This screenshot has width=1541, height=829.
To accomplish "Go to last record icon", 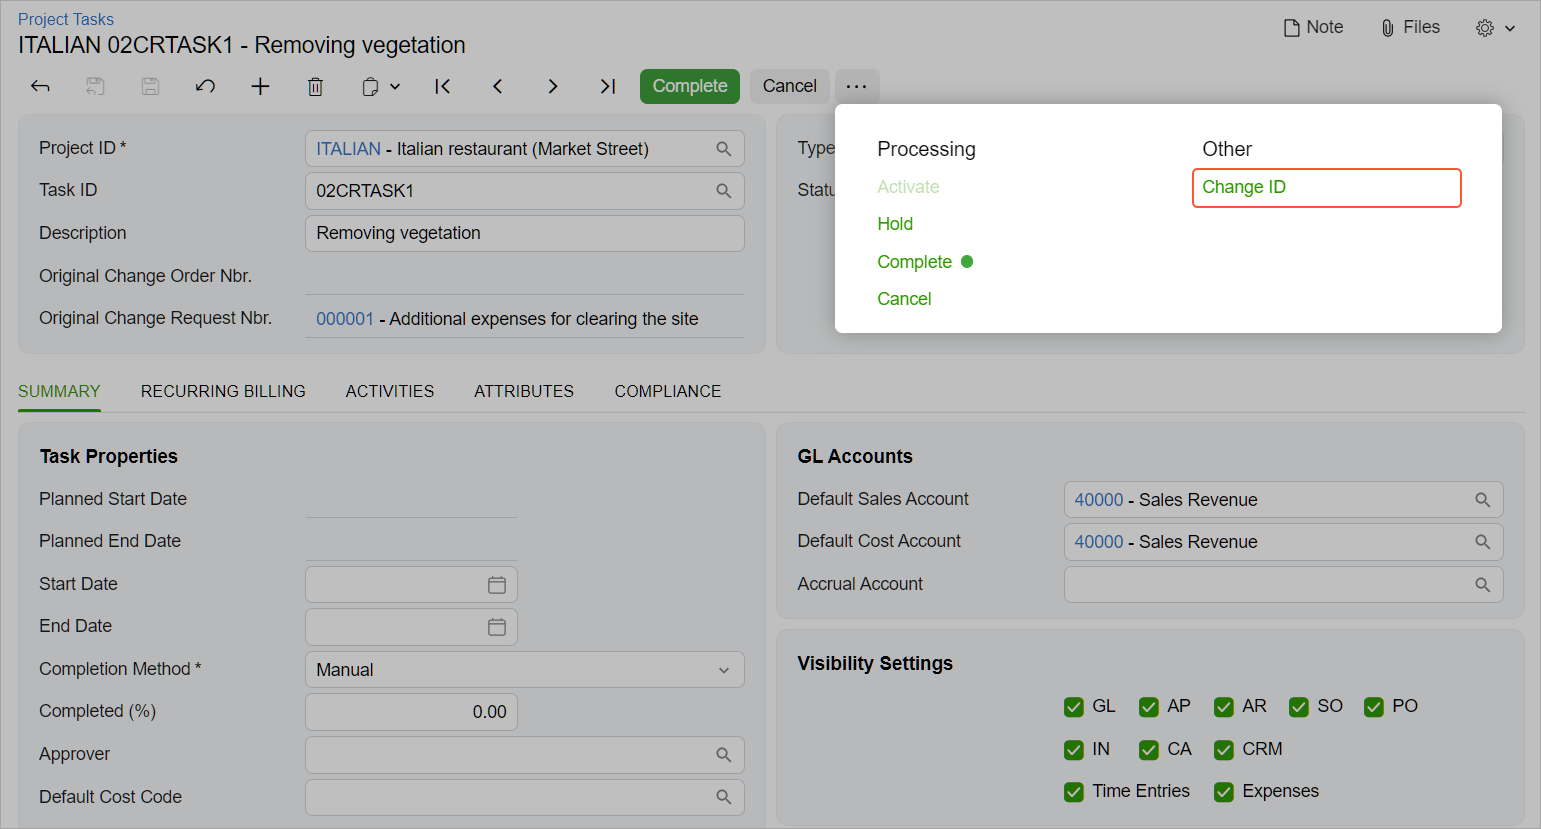I will click(x=607, y=86).
